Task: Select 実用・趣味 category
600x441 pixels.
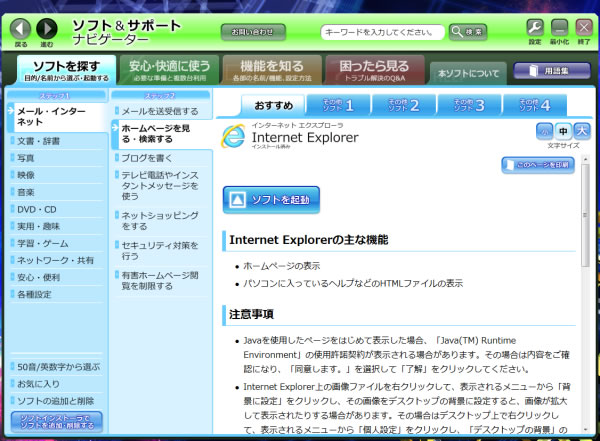Action: click(57, 226)
